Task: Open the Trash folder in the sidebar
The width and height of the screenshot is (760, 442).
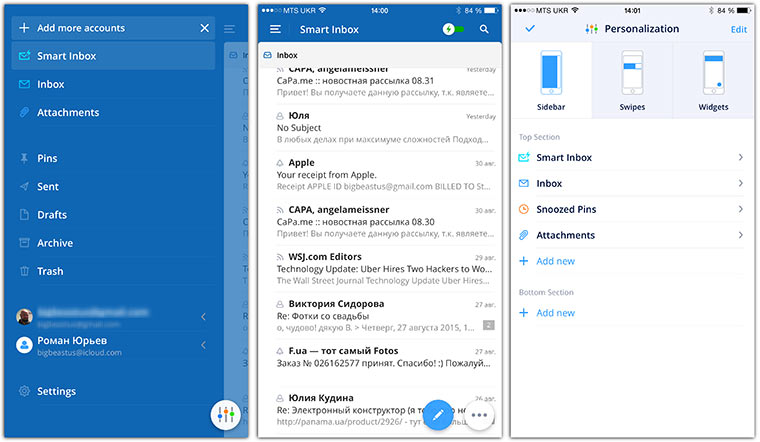Action: coord(113,271)
